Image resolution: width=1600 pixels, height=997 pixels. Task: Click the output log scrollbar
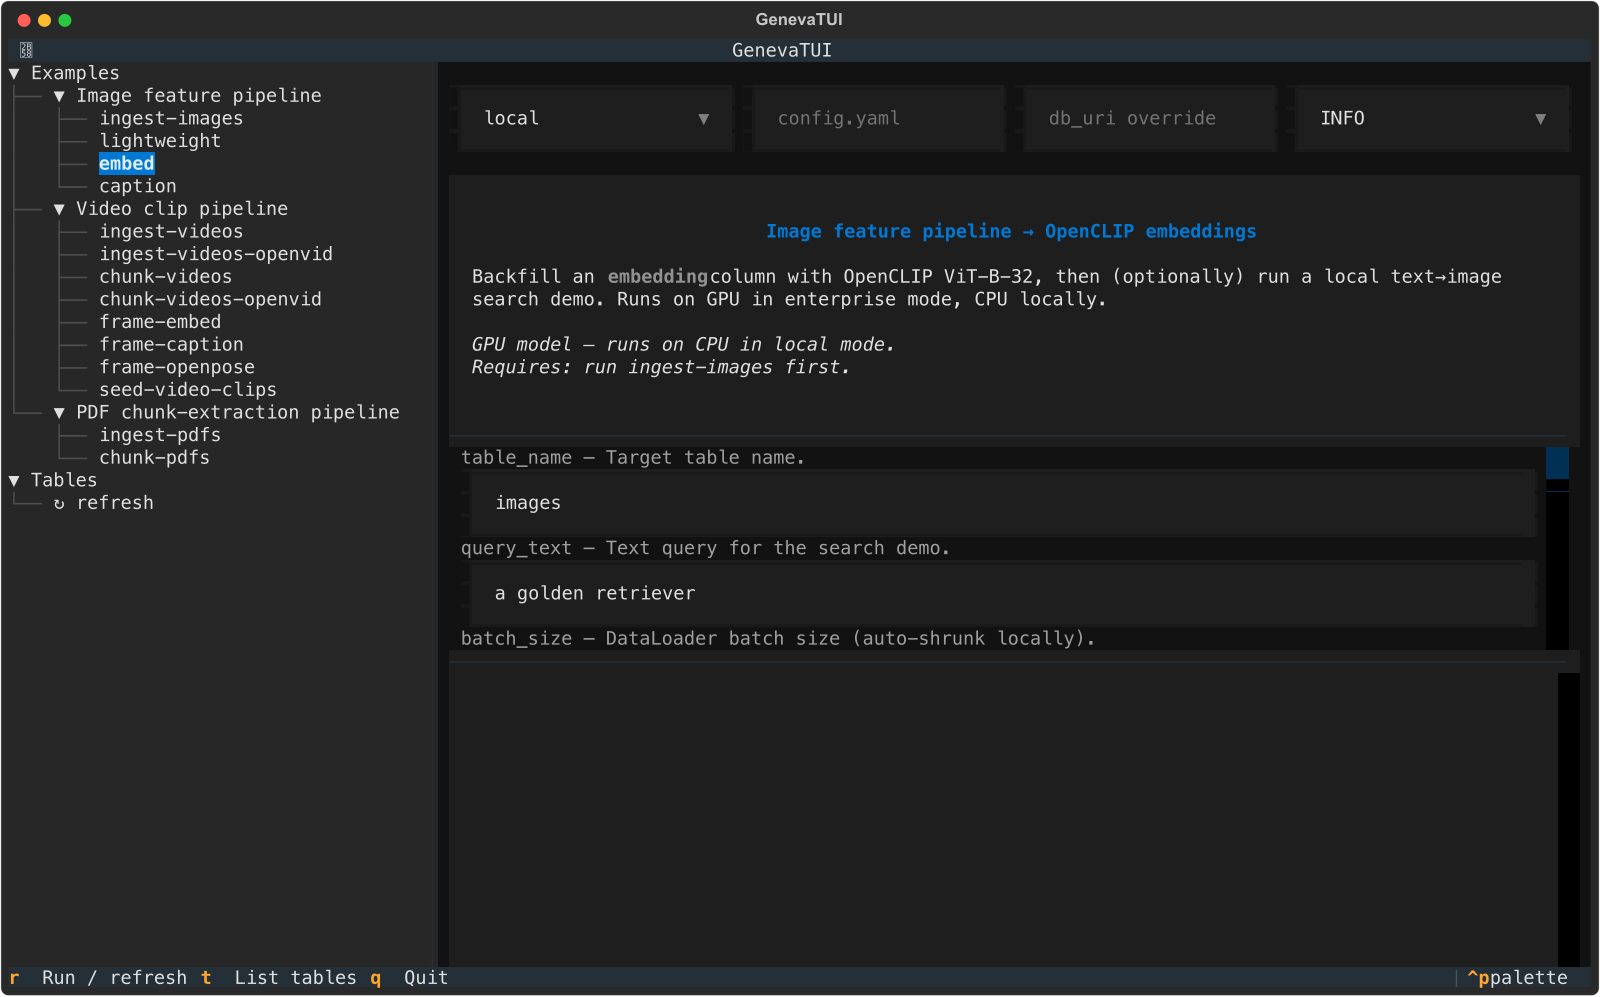[x=1568, y=820]
